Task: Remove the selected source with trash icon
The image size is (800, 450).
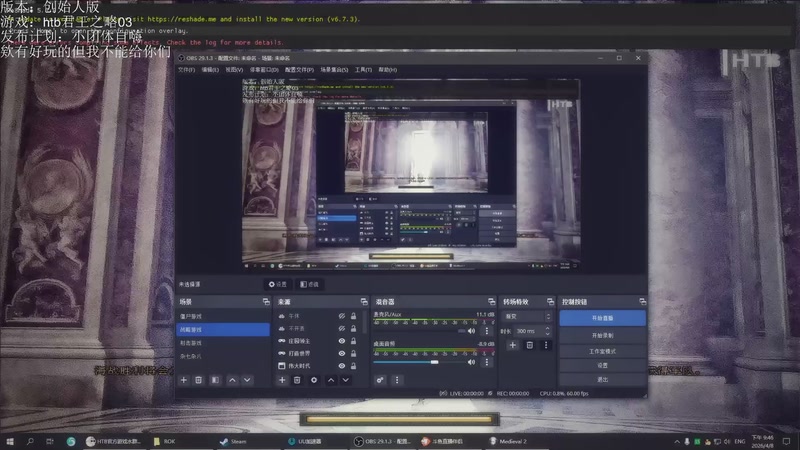Action: (x=297, y=380)
